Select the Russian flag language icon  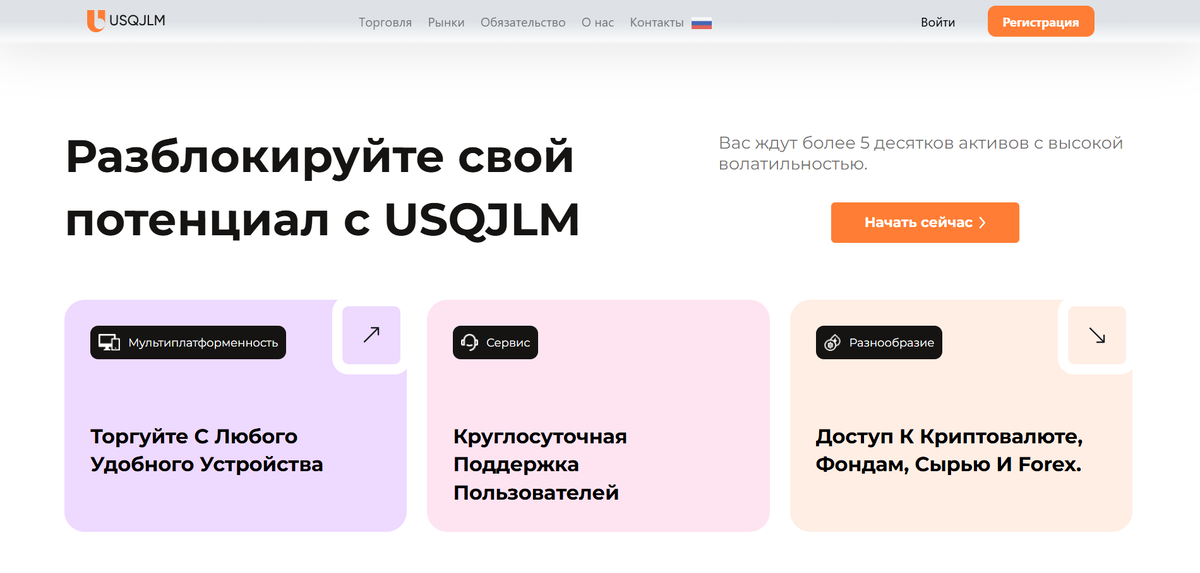pos(702,23)
